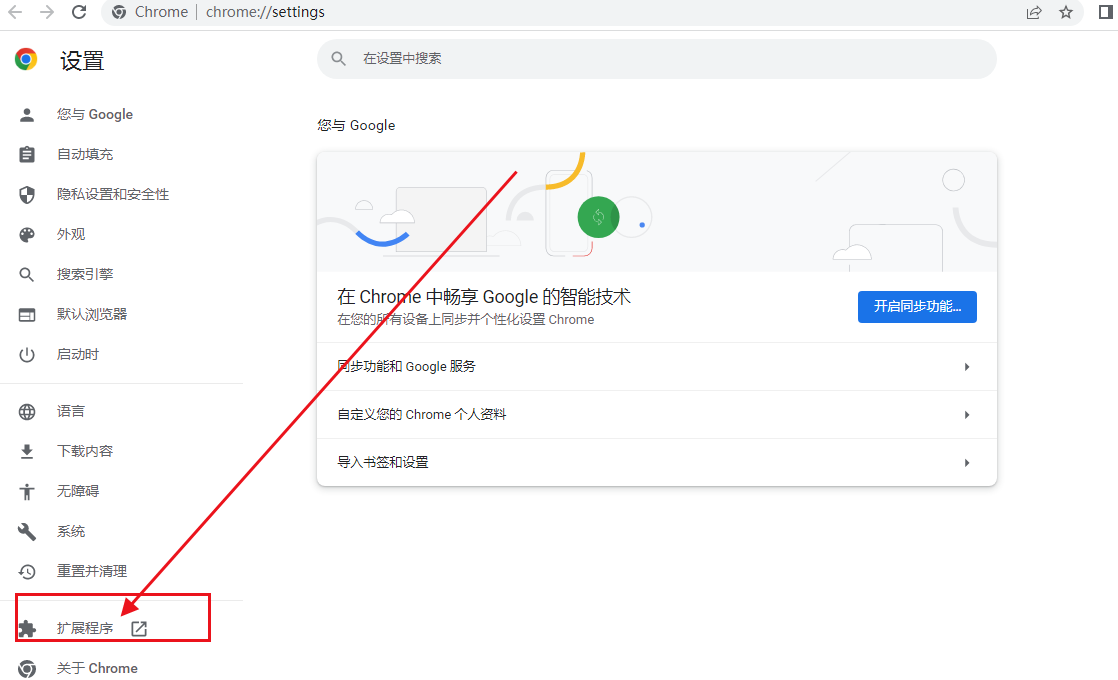Expand the 导入书签和设置 arrow
The height and width of the screenshot is (680, 1118).
pos(967,463)
